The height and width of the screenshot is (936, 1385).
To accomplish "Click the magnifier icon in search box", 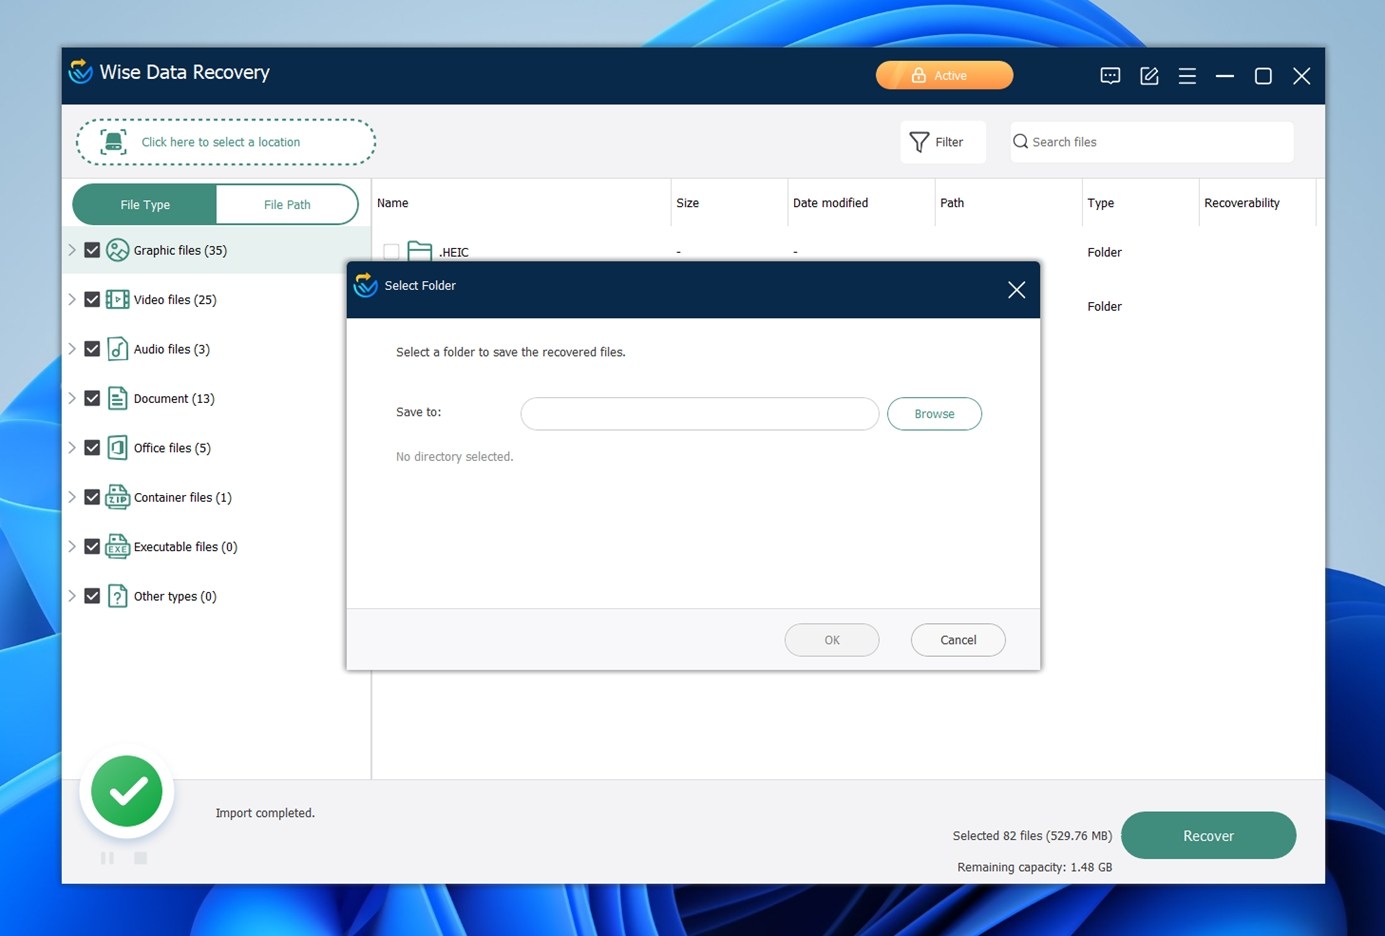I will [x=1020, y=142].
